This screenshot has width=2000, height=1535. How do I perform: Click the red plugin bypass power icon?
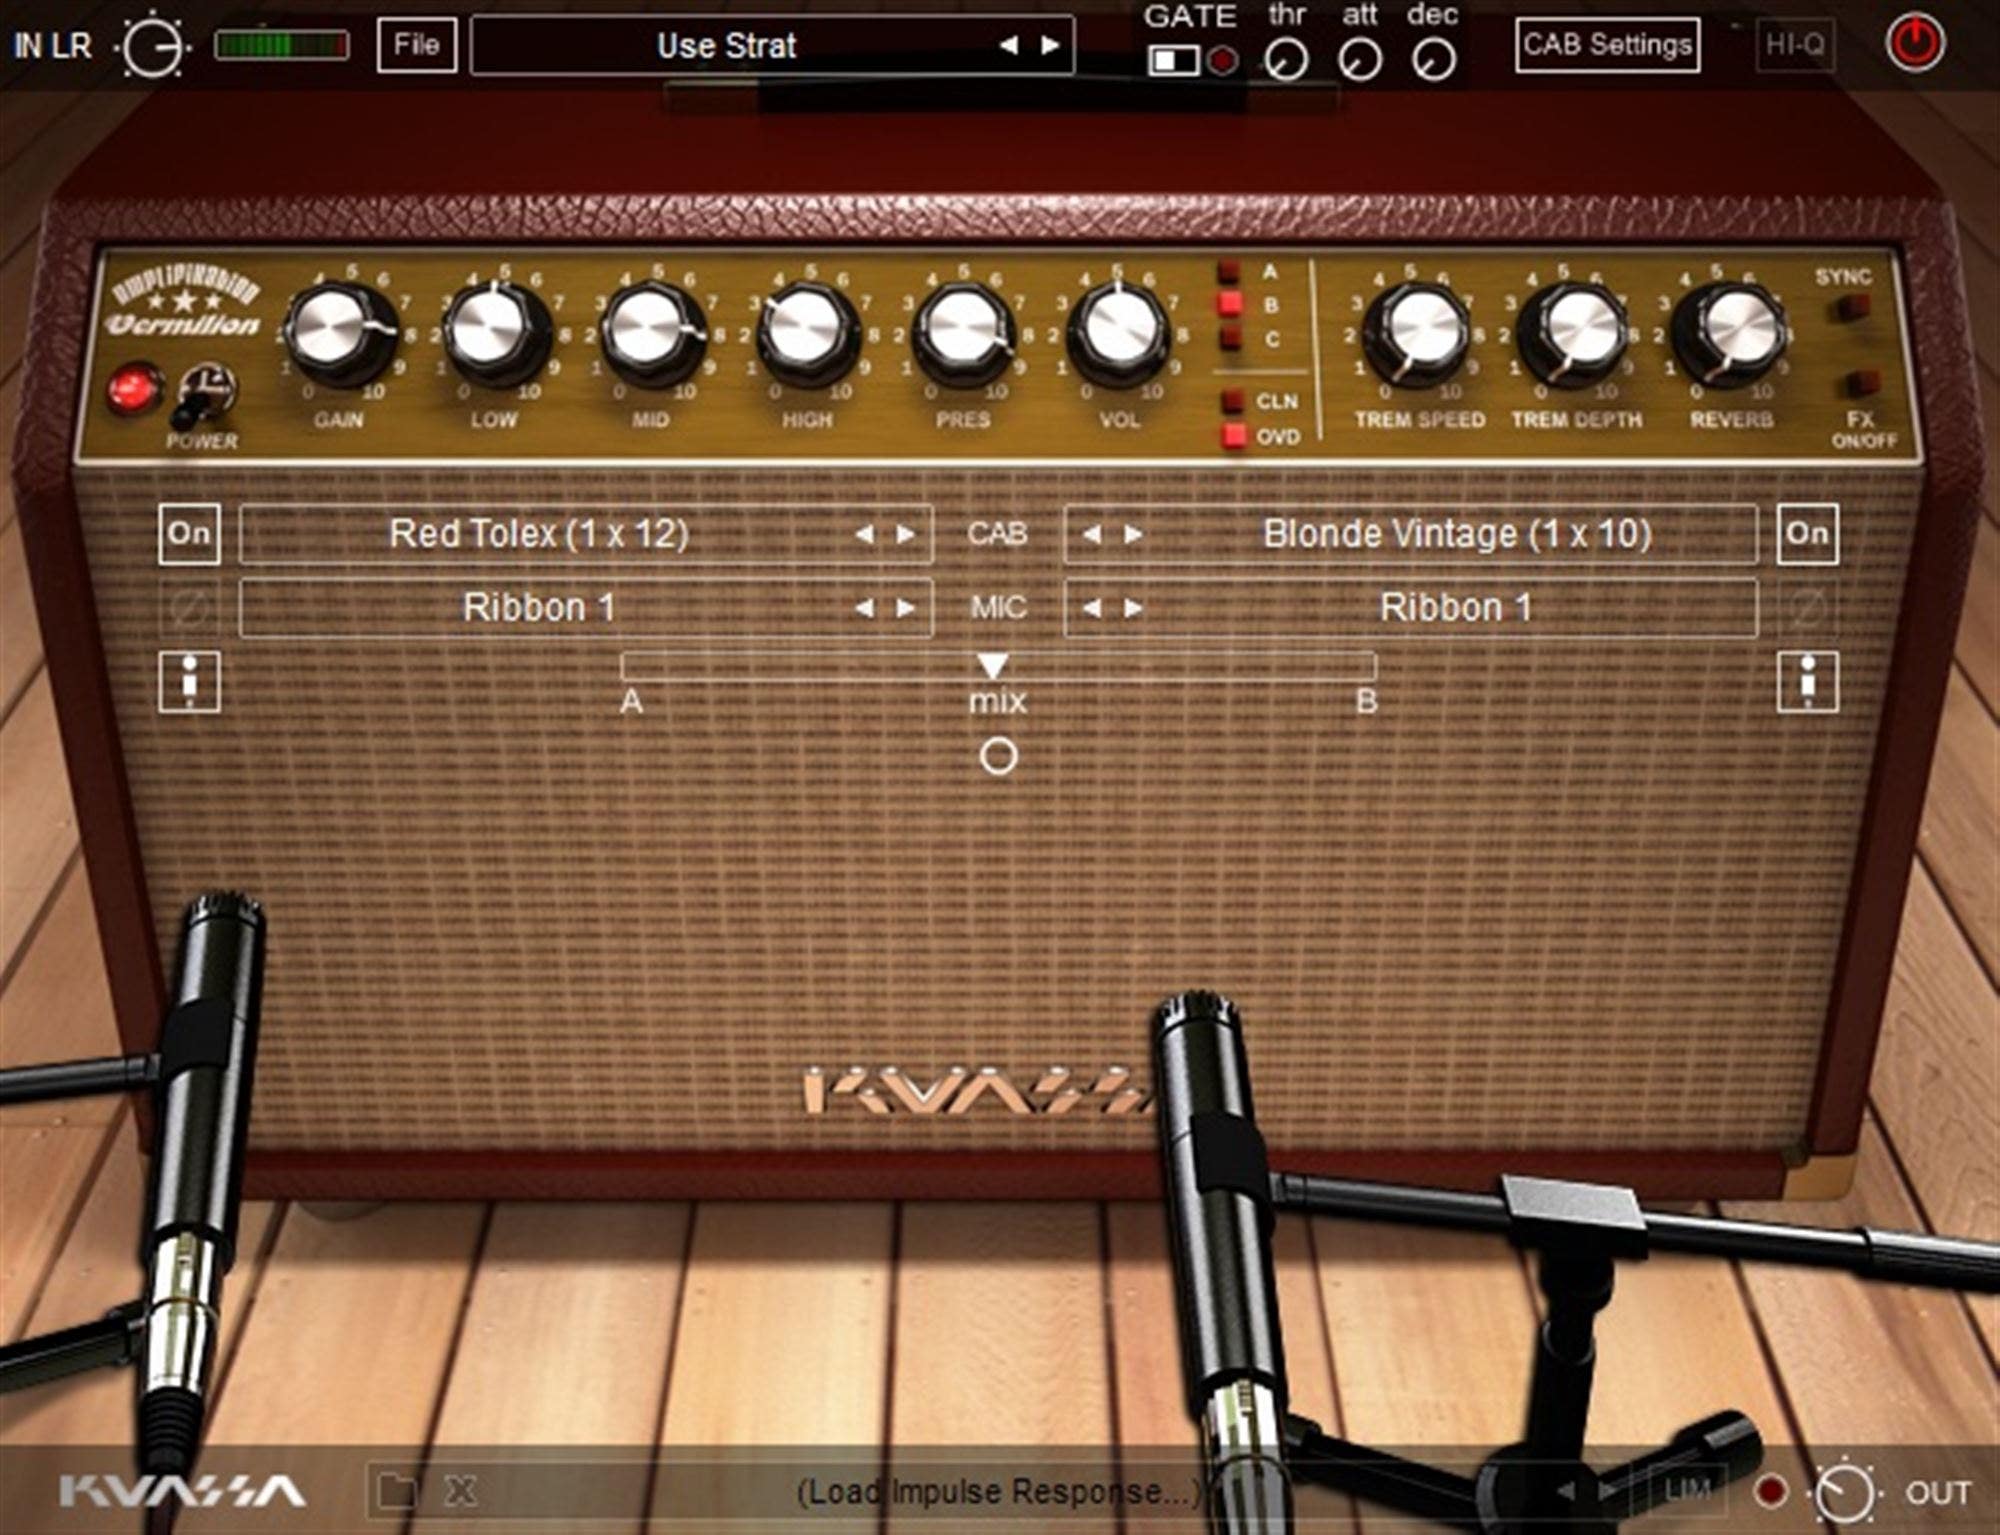[1915, 45]
